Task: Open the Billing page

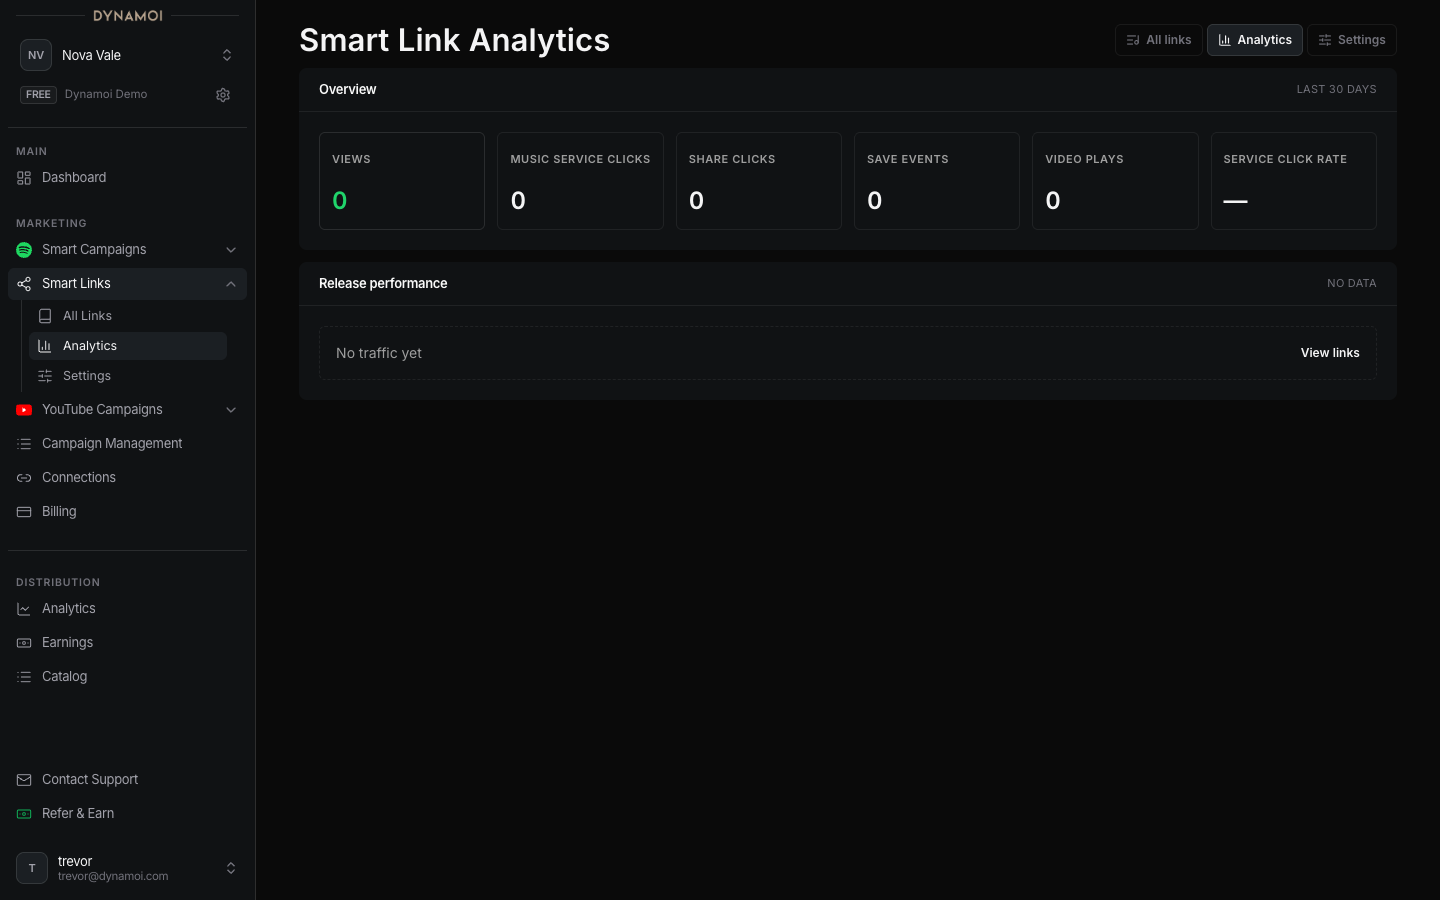Action: (x=127, y=512)
